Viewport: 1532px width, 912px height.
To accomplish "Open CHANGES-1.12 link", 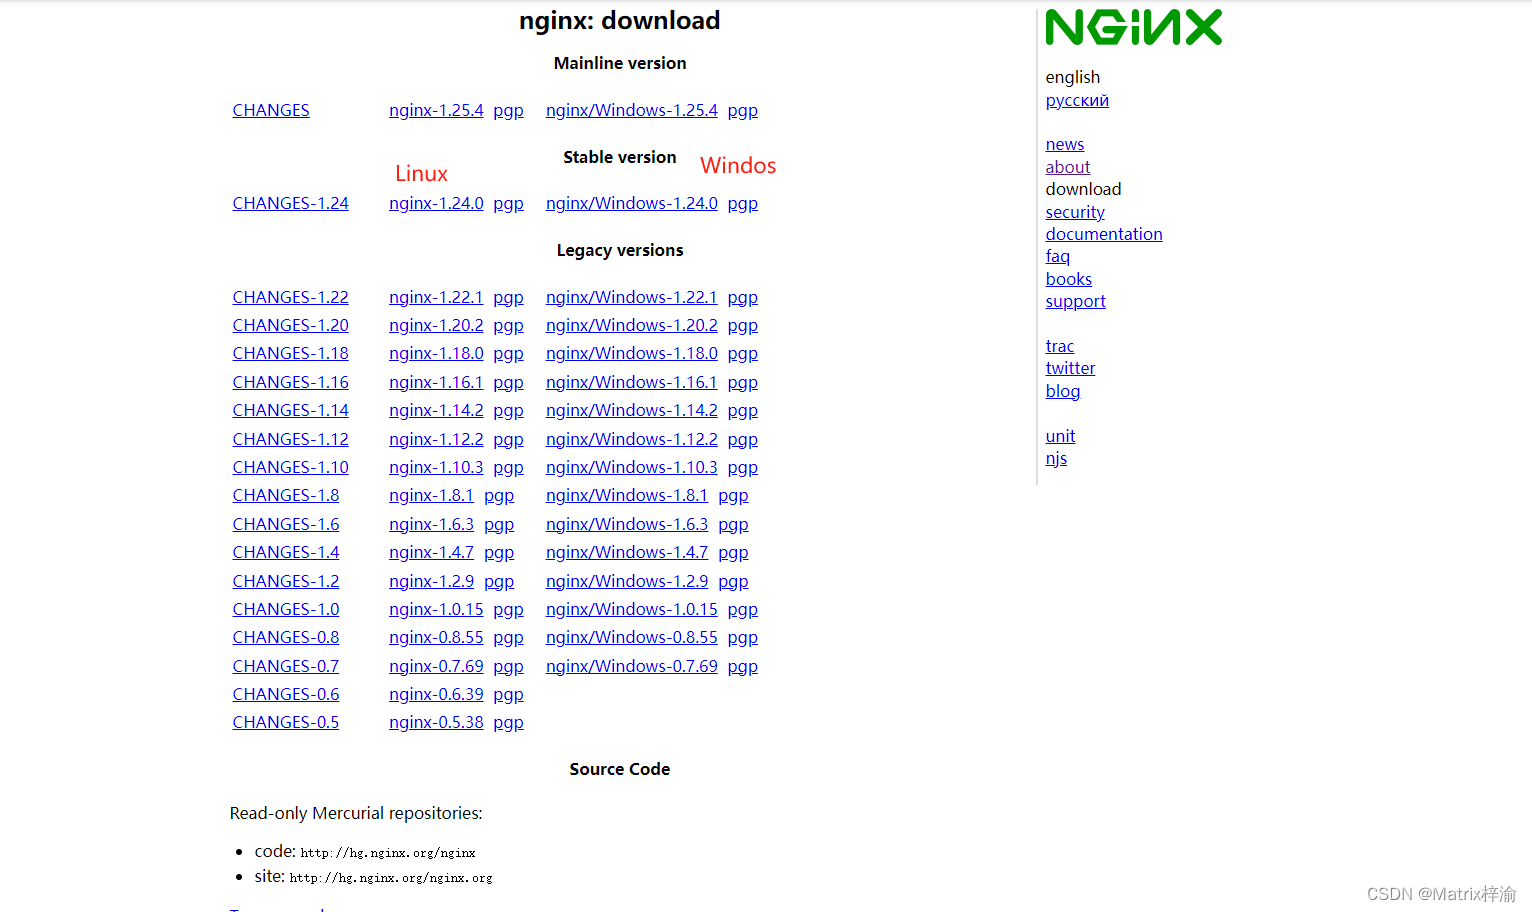I will [x=291, y=439].
